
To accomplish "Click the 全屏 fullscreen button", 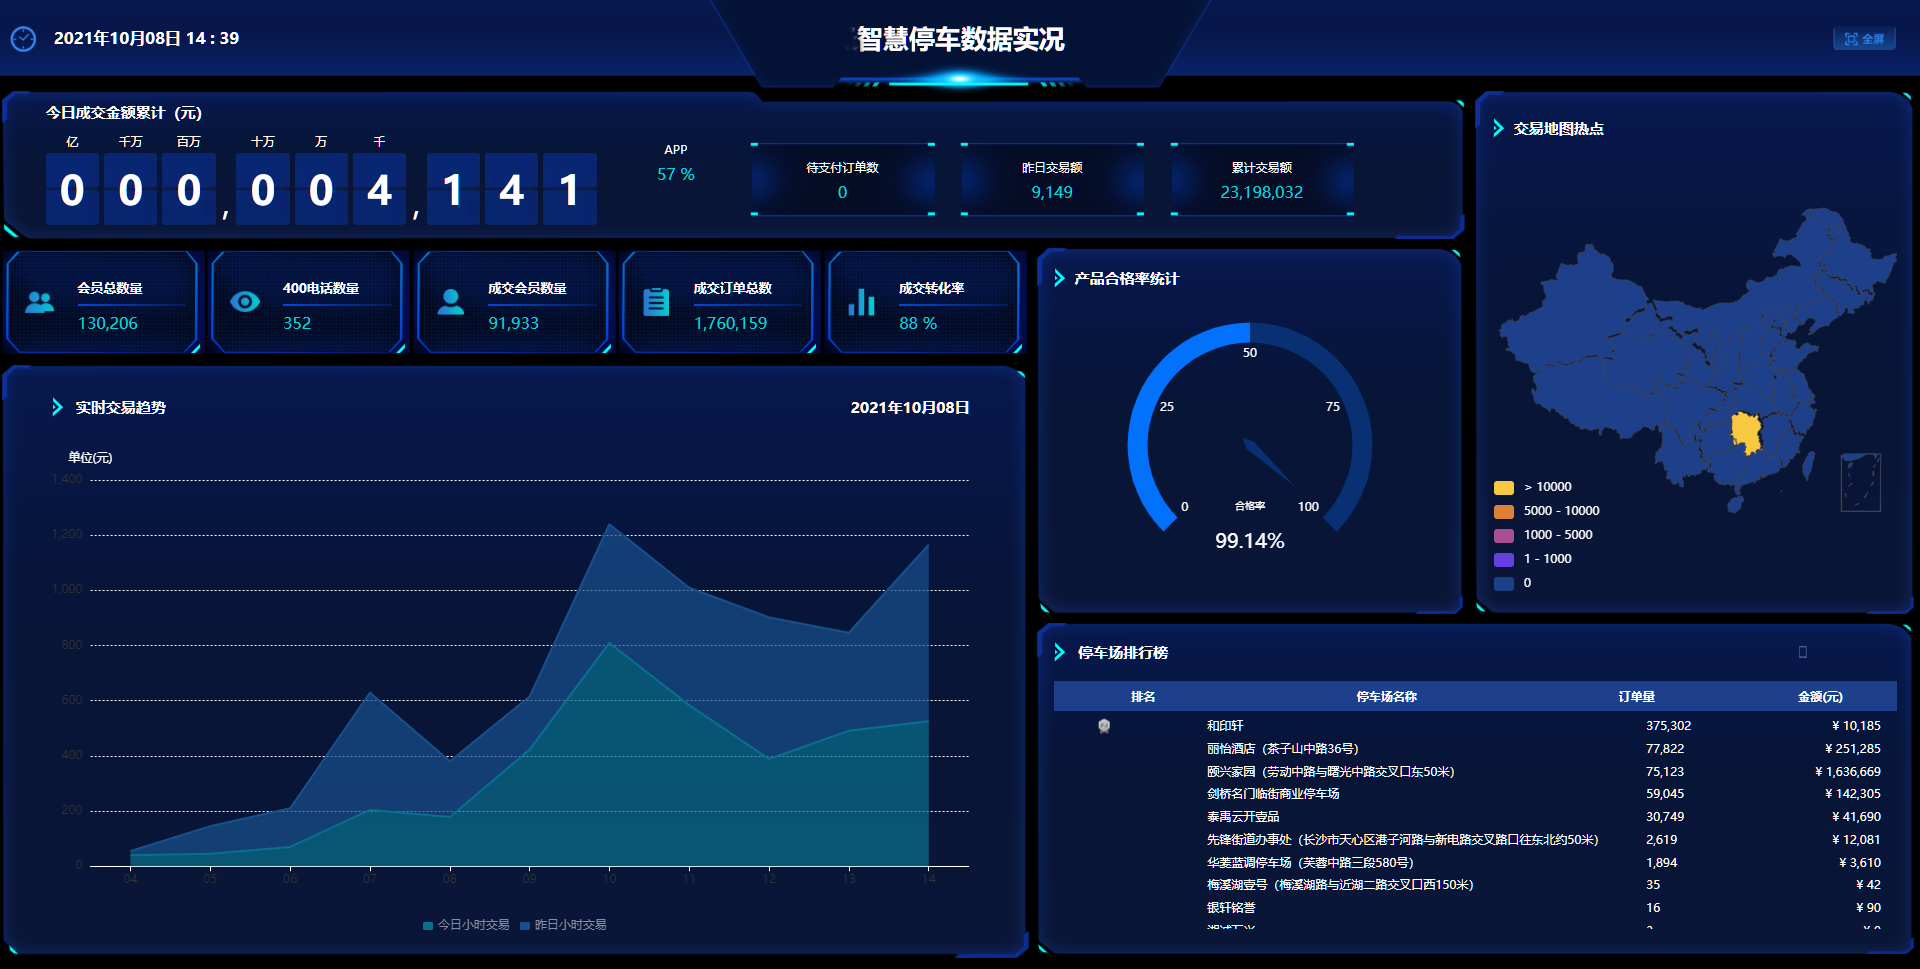I will [1864, 39].
